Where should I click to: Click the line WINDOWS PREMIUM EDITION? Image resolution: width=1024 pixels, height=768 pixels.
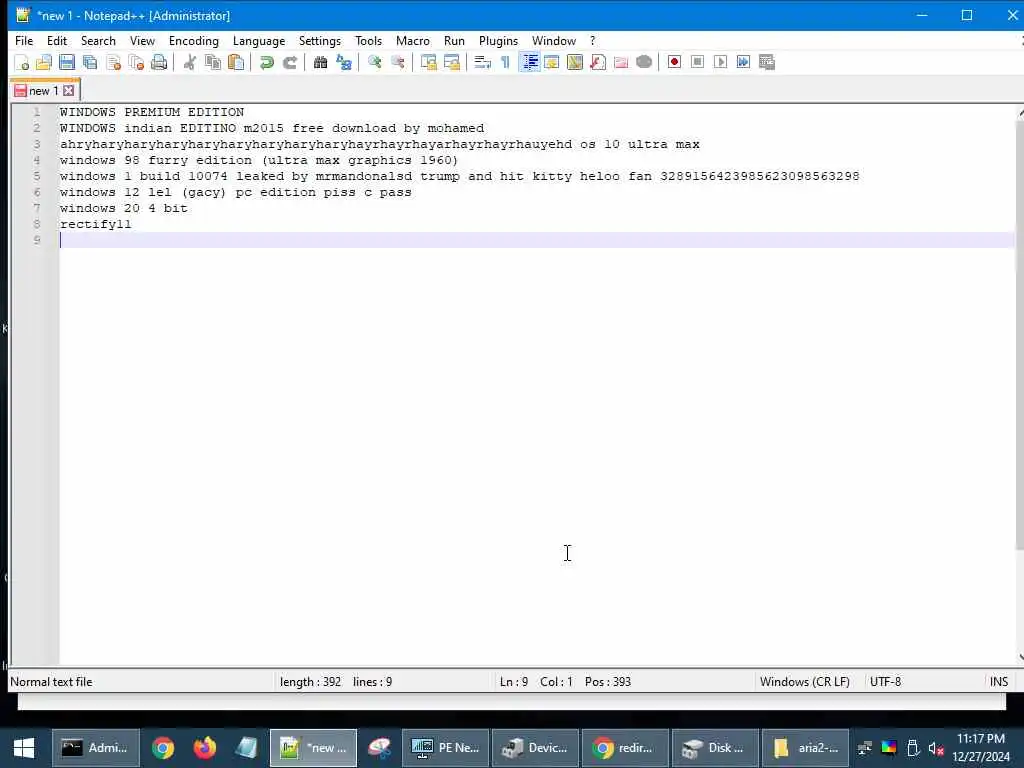click(152, 112)
